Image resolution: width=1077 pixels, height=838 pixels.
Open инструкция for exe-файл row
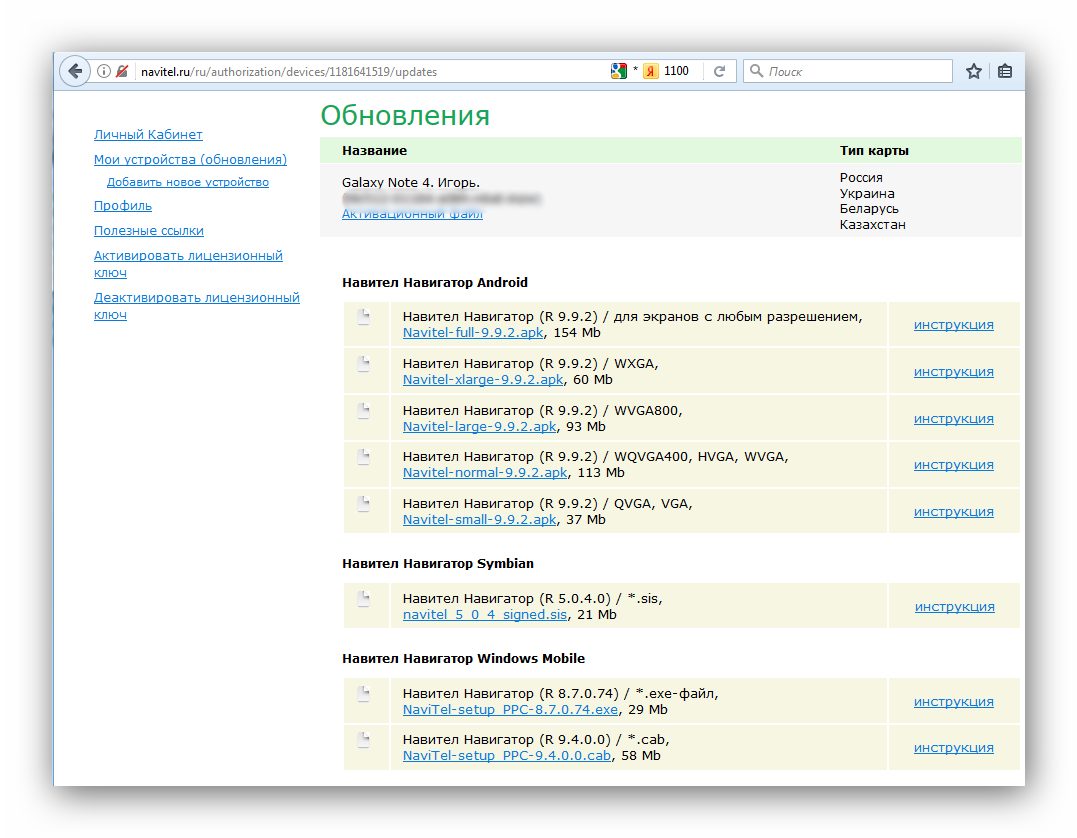pyautogui.click(x=953, y=701)
